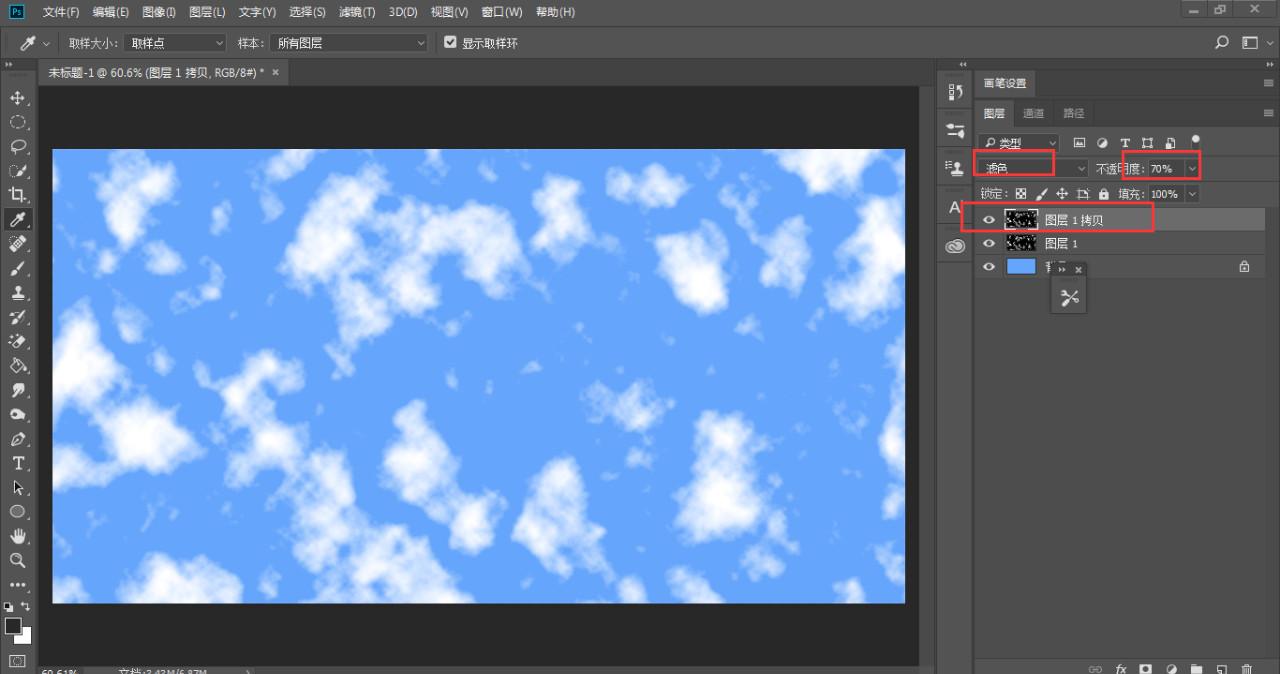This screenshot has height=674, width=1280.
Task: Open the Clone Source panel icon
Action: click(x=955, y=168)
